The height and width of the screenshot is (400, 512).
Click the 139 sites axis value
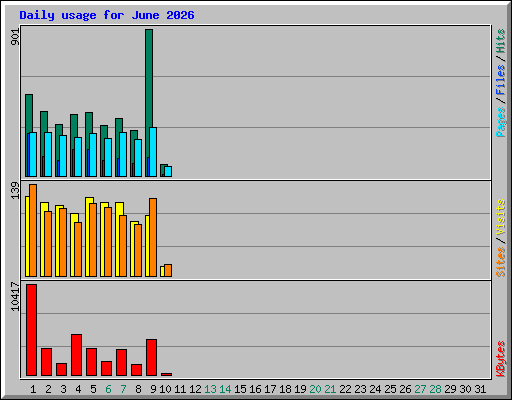(15, 191)
